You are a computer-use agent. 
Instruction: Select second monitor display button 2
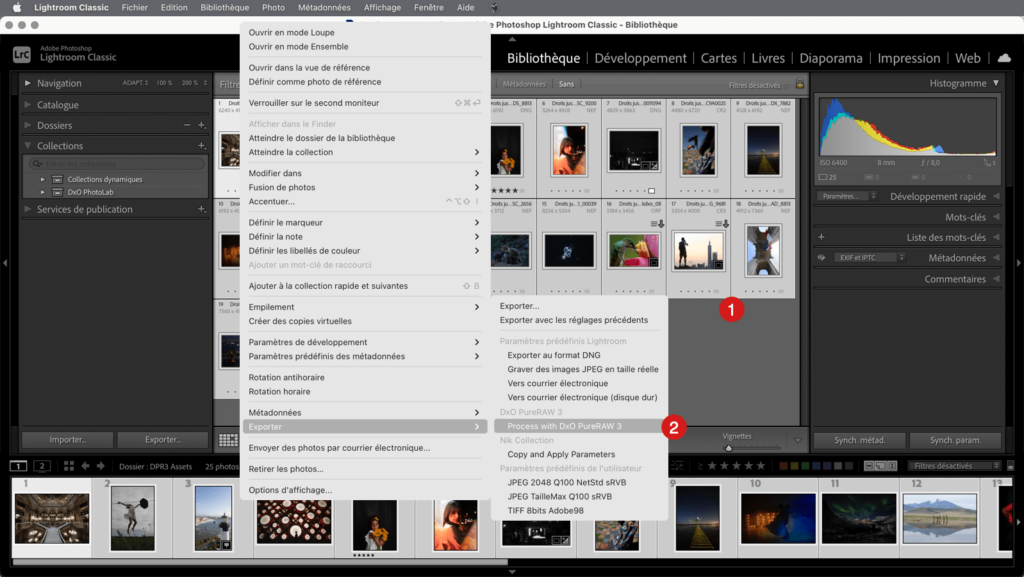point(42,466)
